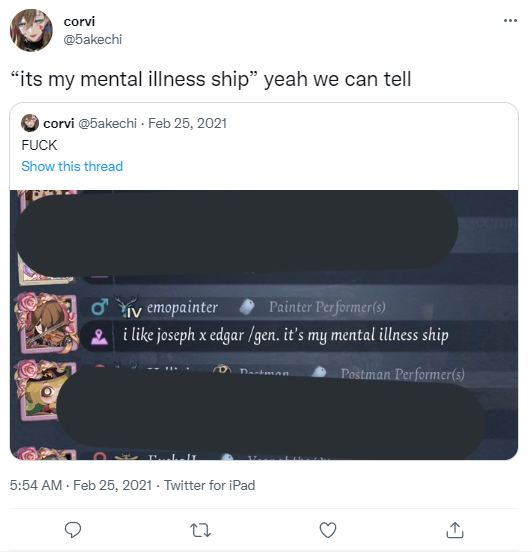Click the antler rank IV badge

click(x=128, y=306)
